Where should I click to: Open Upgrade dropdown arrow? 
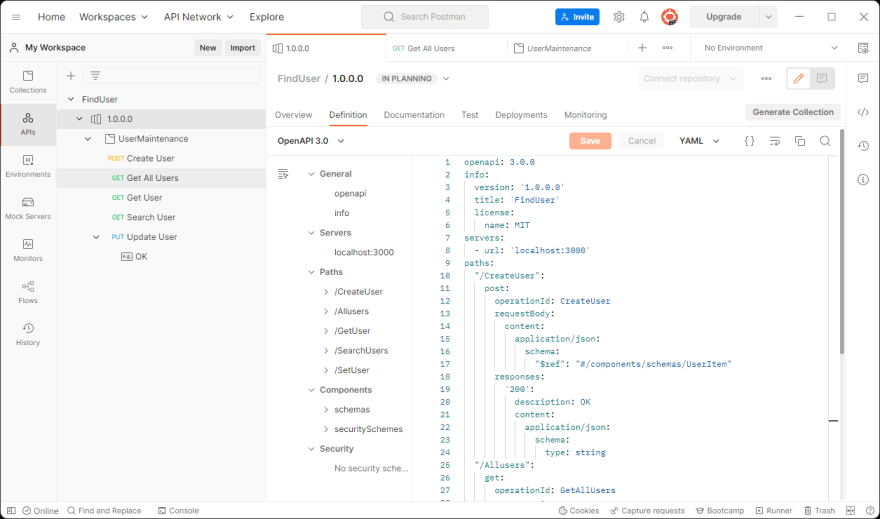click(768, 17)
